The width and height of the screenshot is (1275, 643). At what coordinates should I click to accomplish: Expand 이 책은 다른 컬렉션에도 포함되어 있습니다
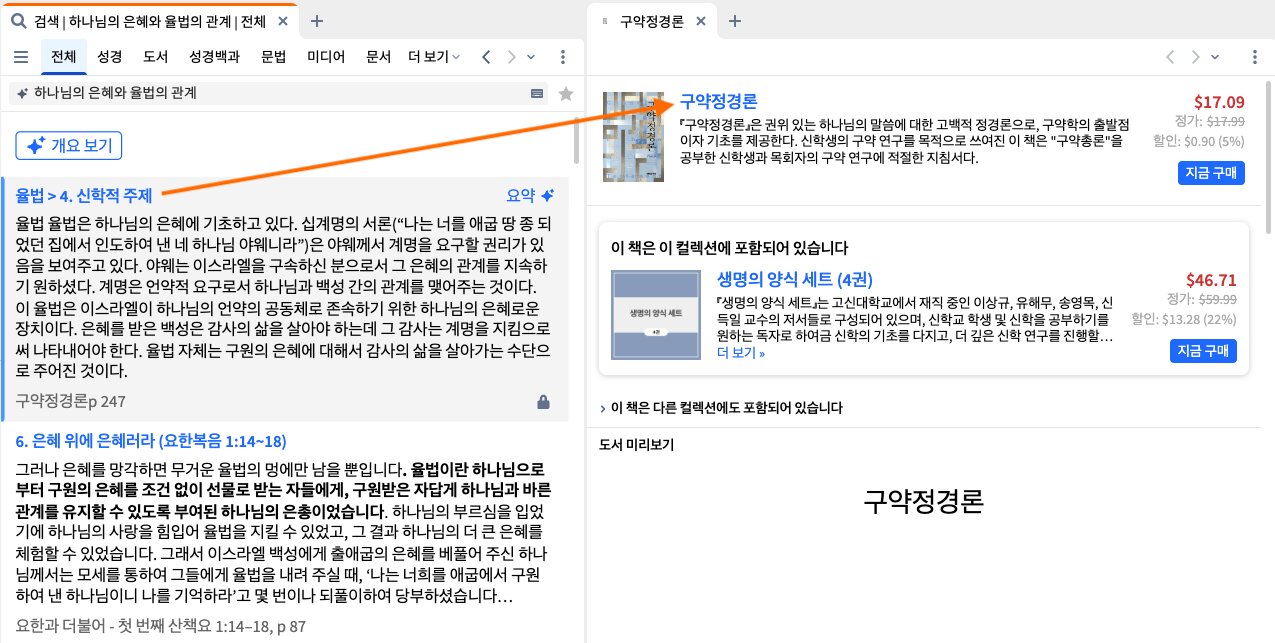tap(721, 408)
